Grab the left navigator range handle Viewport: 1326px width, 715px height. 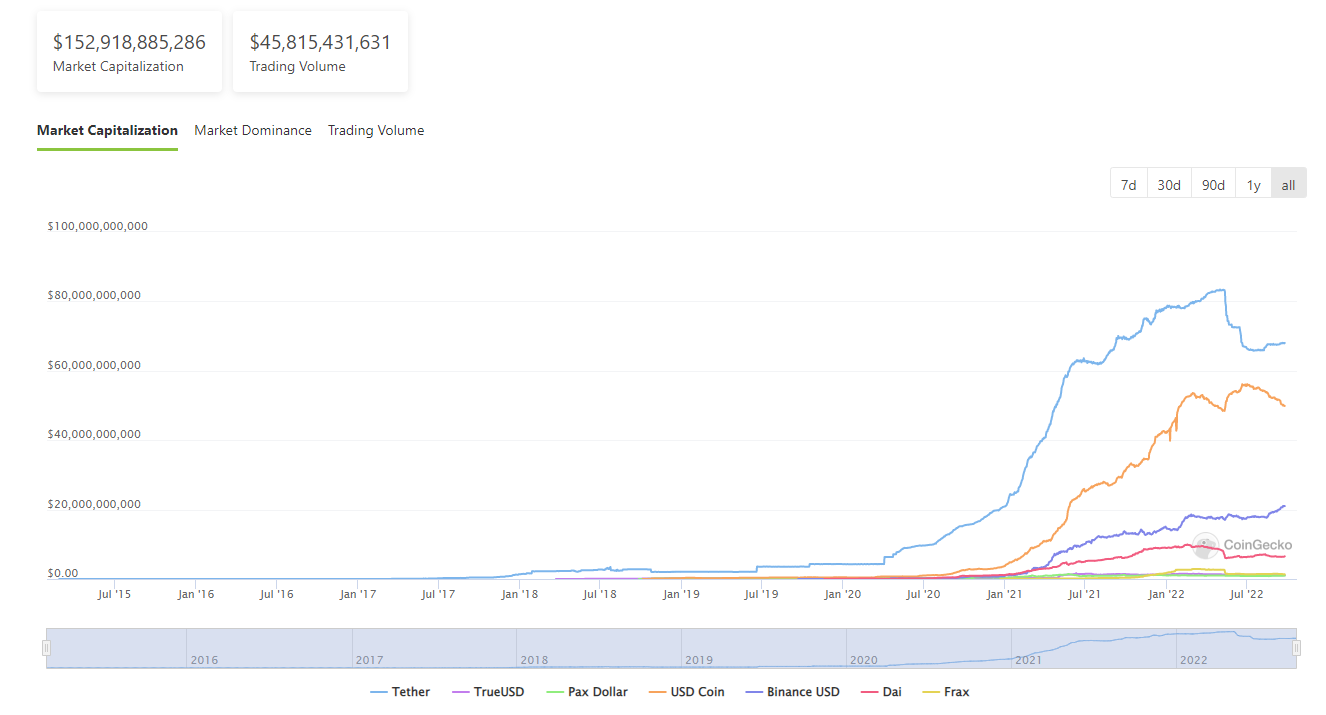tap(45, 648)
